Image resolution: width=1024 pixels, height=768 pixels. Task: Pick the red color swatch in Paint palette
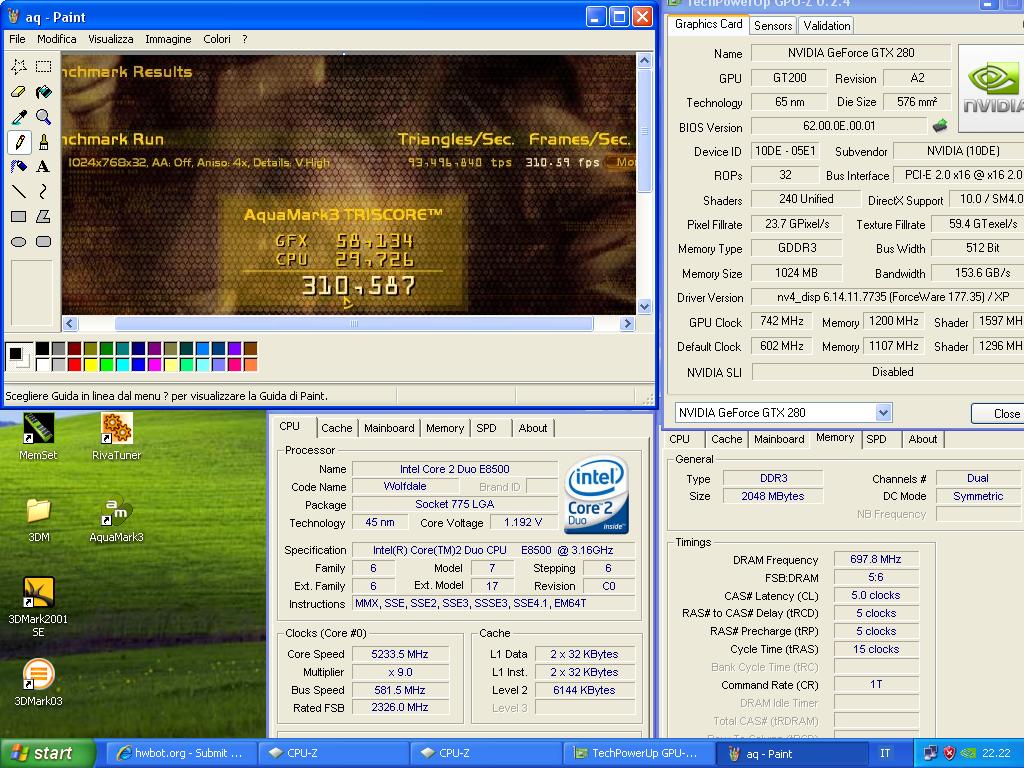tap(74, 364)
